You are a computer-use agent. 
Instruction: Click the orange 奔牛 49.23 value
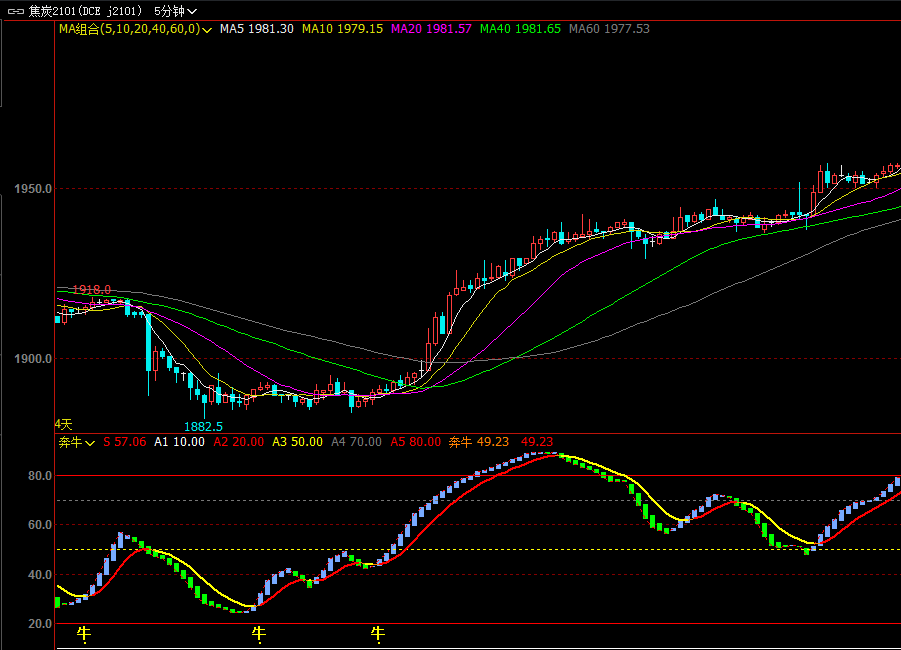click(479, 442)
